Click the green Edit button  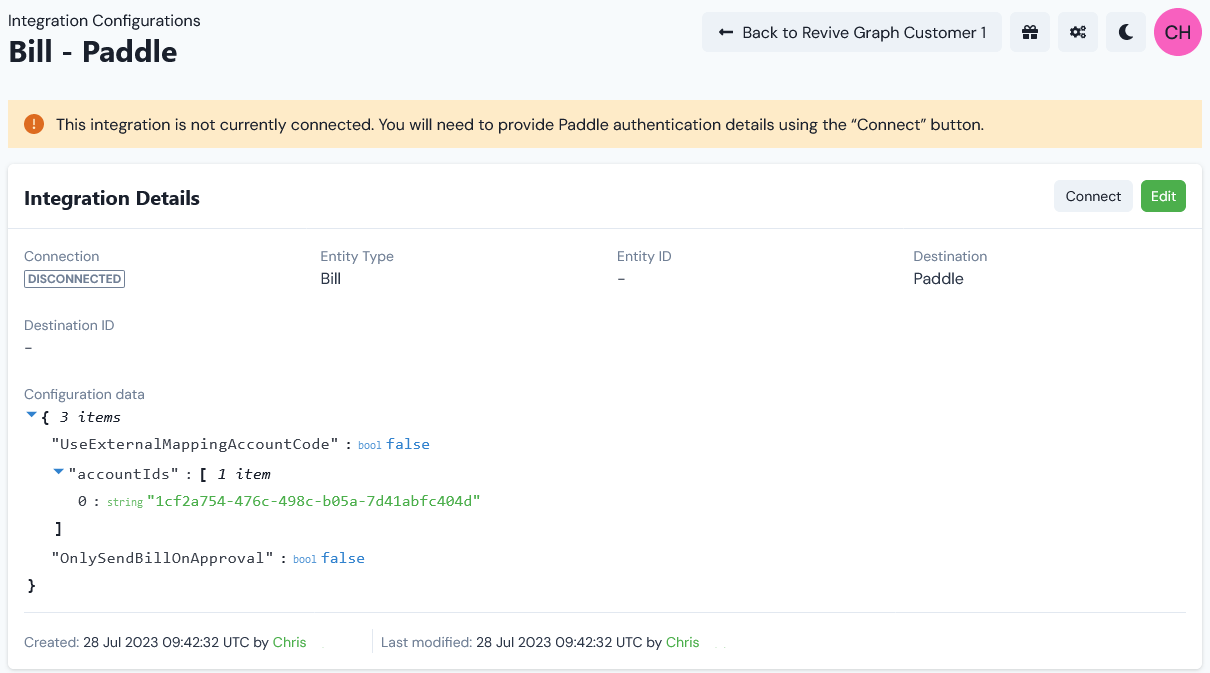1163,196
